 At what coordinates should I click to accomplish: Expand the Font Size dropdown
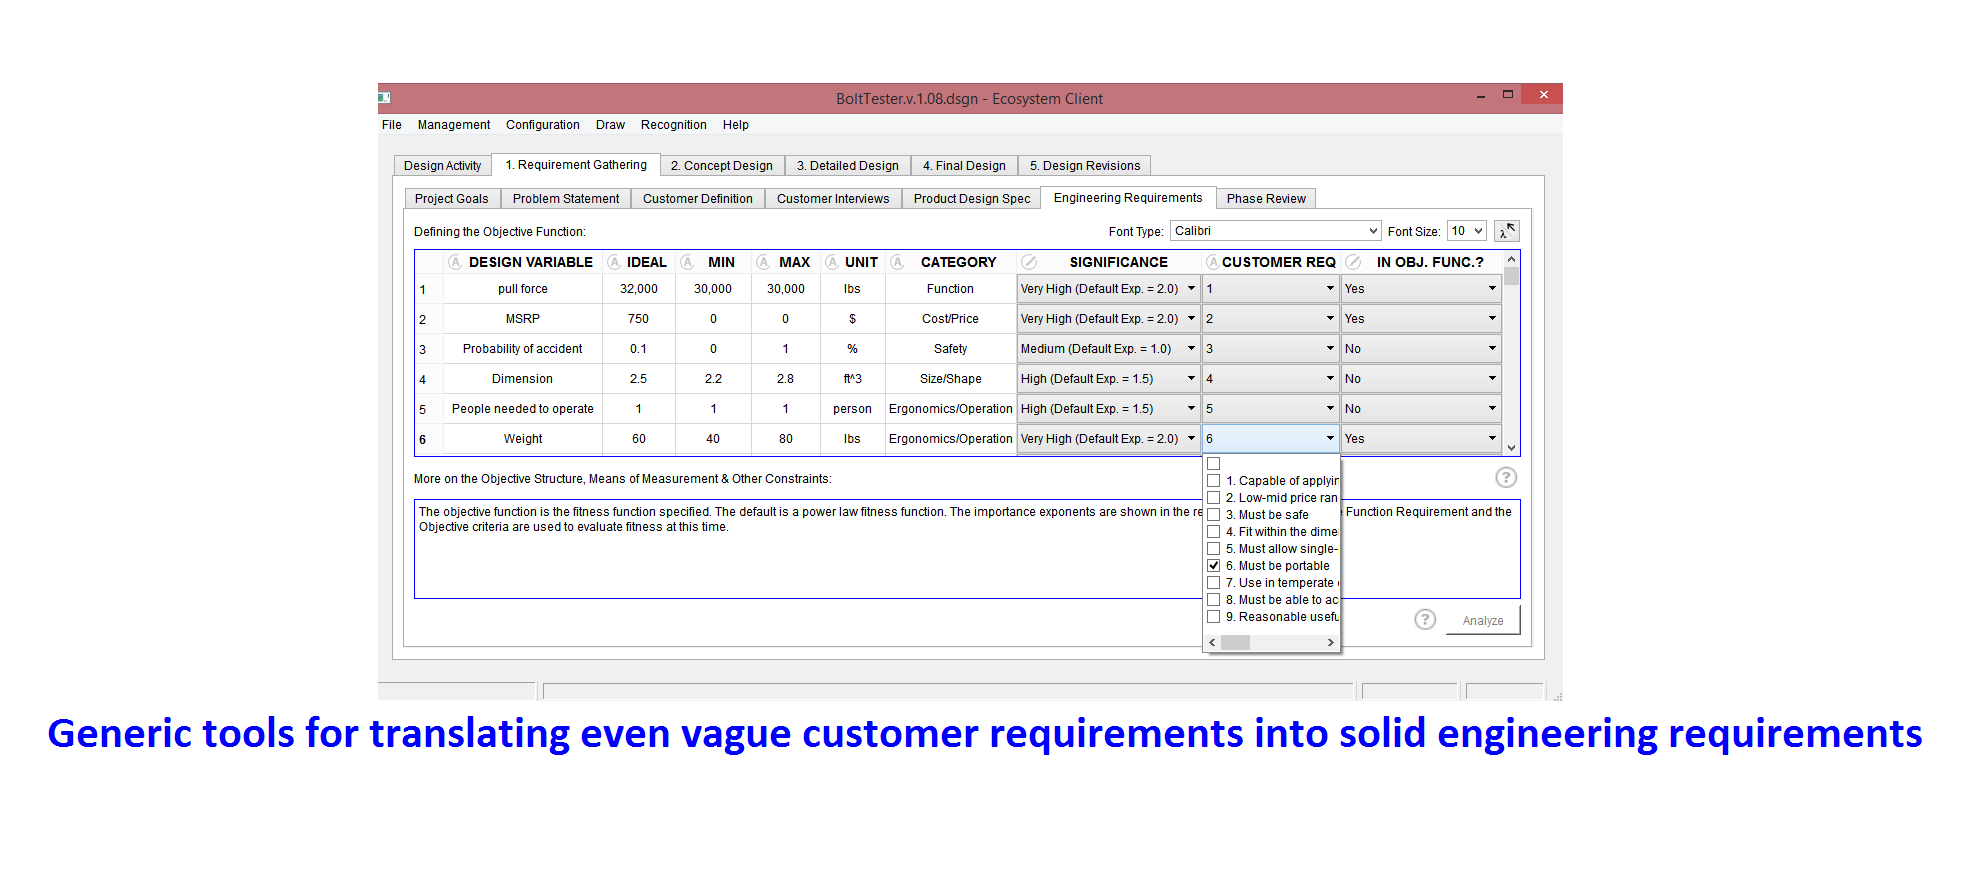click(x=1466, y=231)
